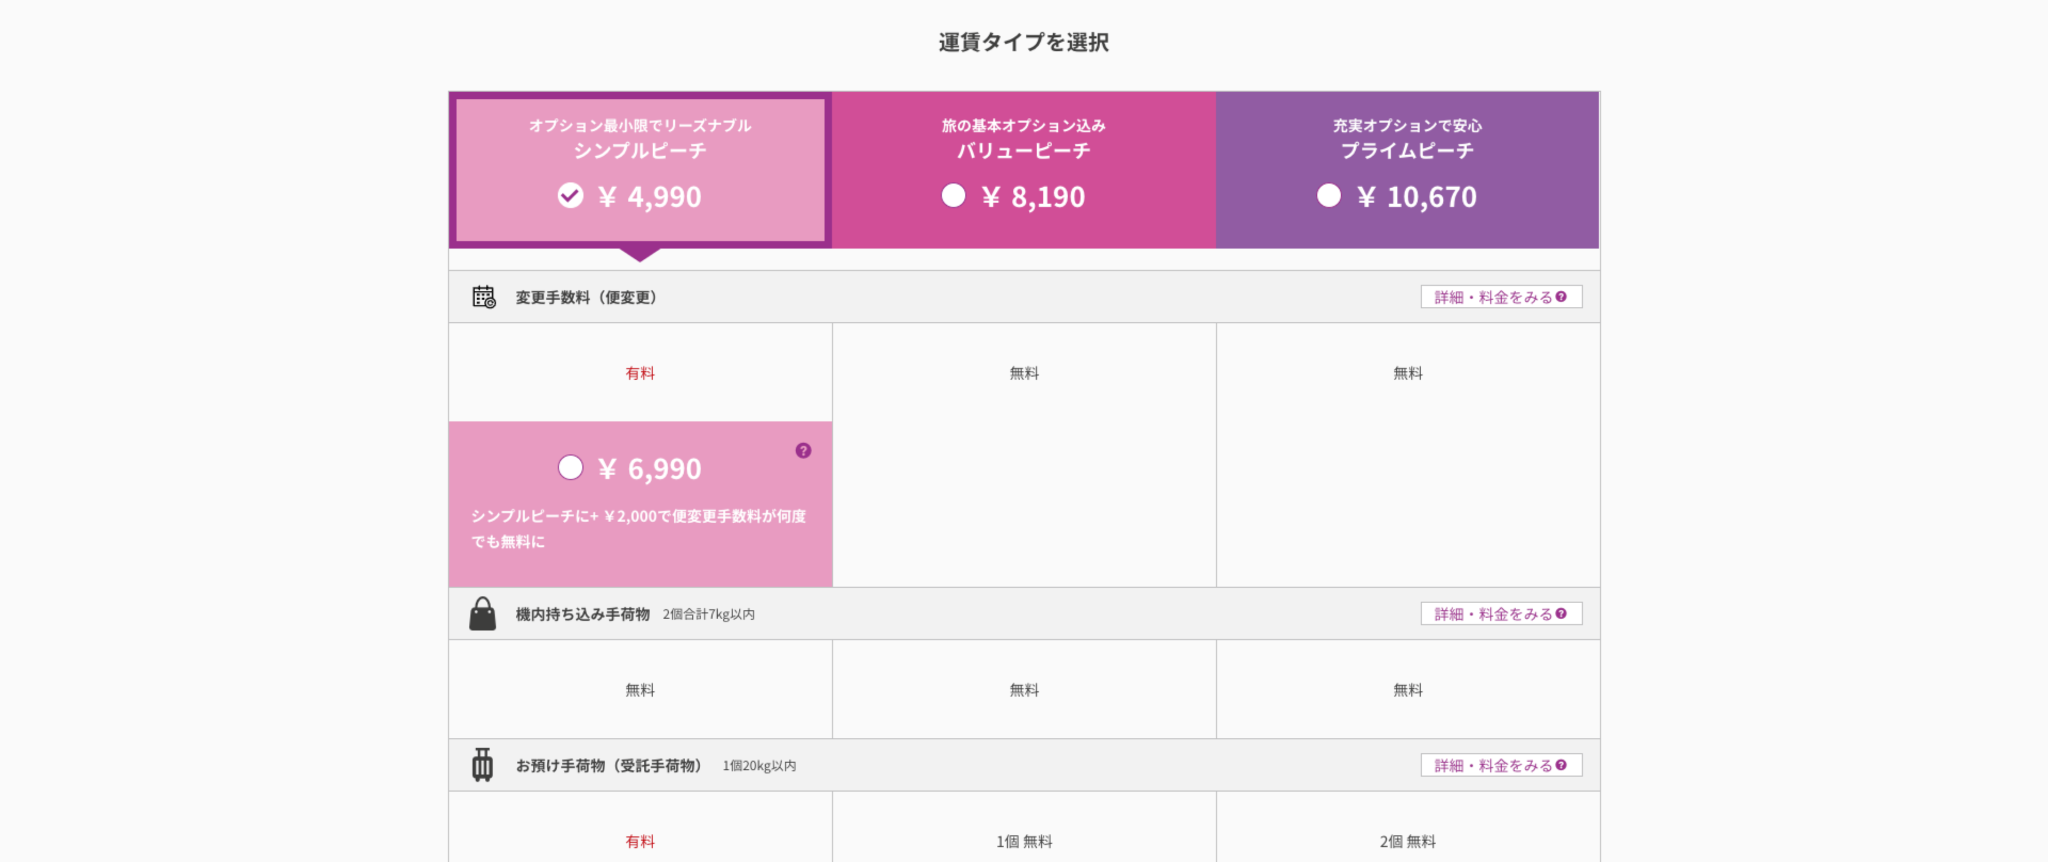Screen dimensions: 2048x862
Task: Click the 旅の基本オプション込み tagline
Action: point(1023,125)
